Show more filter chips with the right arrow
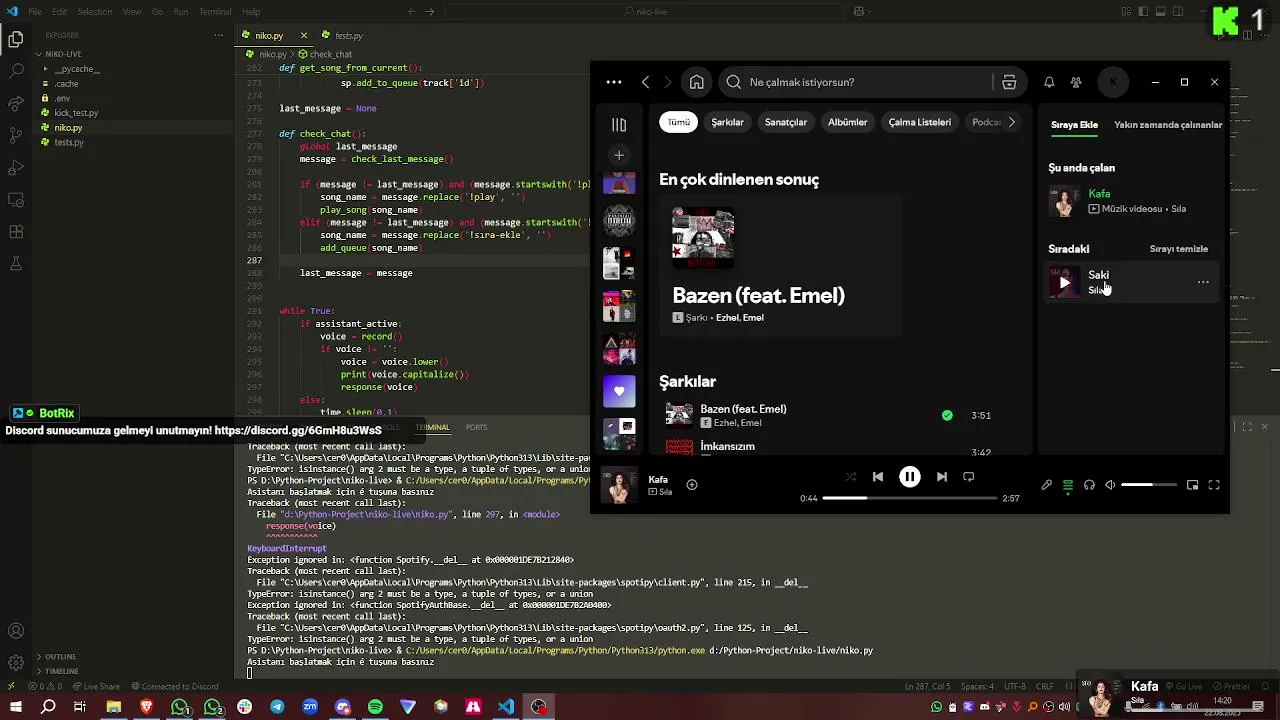Viewport: 1280px width, 720px height. coord(1011,122)
